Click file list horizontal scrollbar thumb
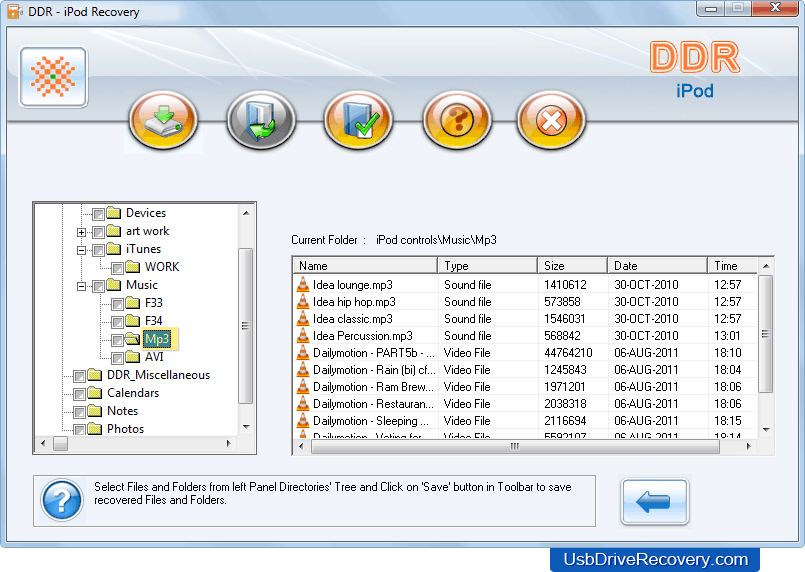 pyautogui.click(x=515, y=446)
